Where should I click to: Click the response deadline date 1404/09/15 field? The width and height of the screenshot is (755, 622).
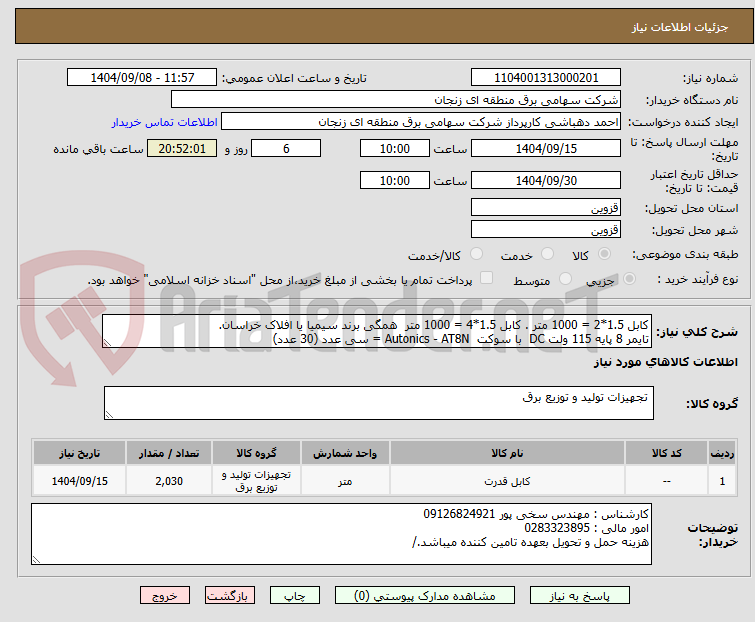[x=546, y=148]
